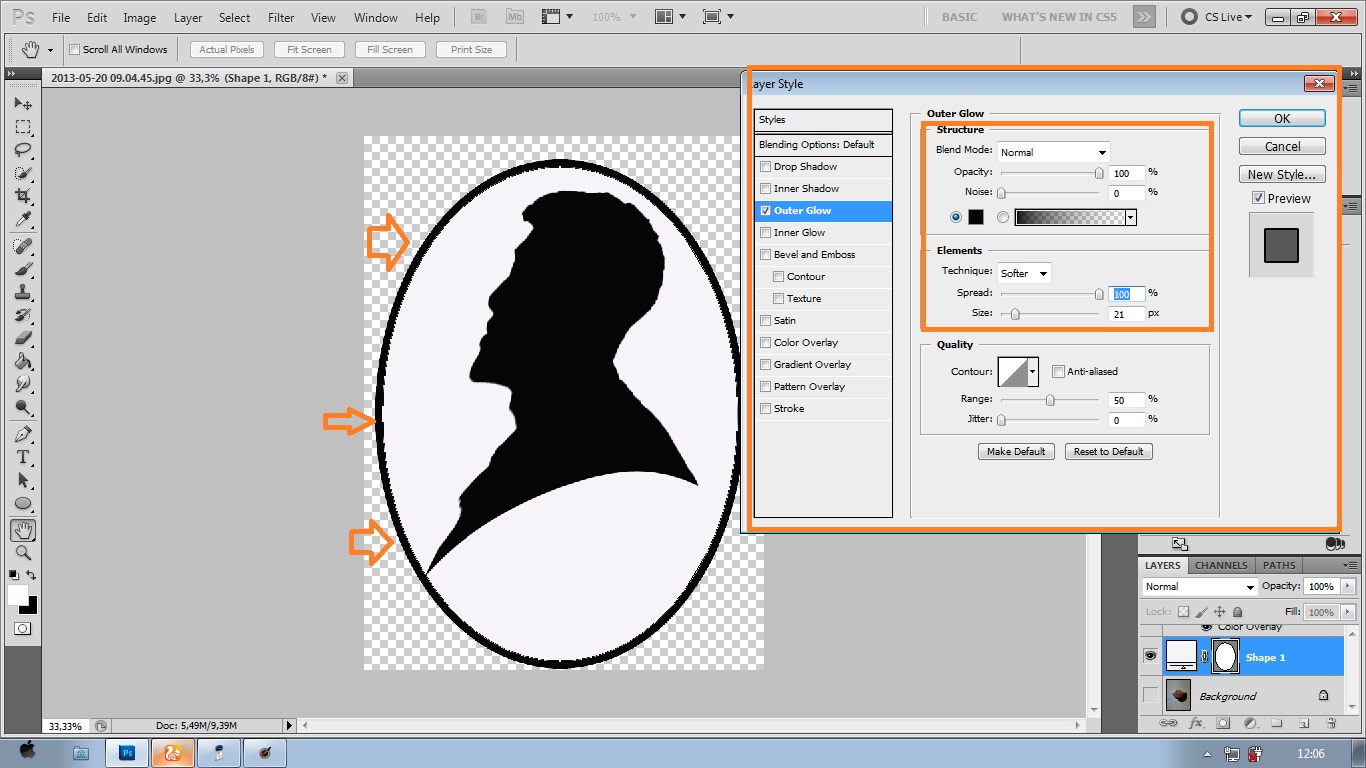Enable the Drop Shadow checkbox
Viewport: 1366px width, 768px height.
pyautogui.click(x=766, y=167)
